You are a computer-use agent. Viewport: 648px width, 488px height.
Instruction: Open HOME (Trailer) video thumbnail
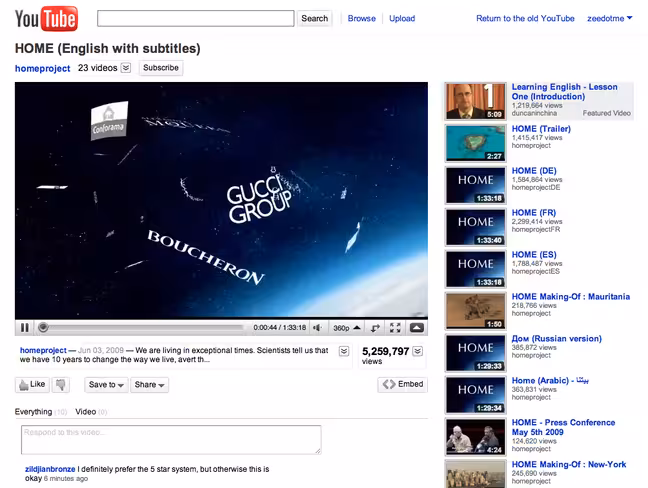[x=475, y=143]
